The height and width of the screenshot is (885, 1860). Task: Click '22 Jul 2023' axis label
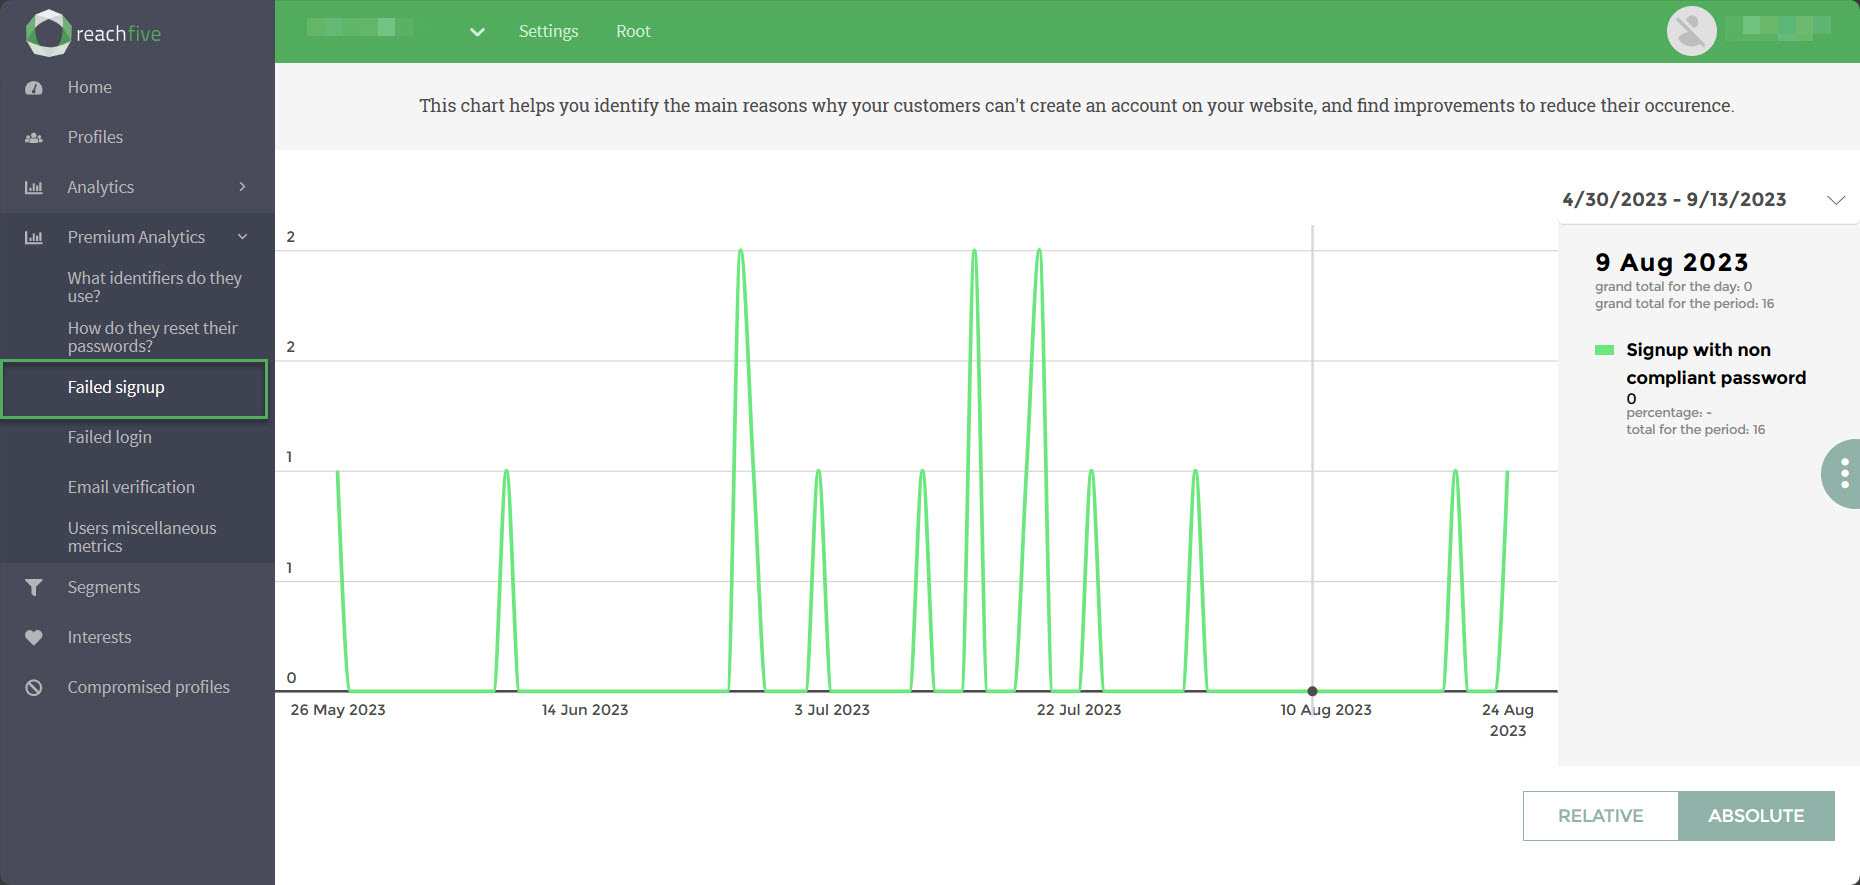coord(1079,710)
